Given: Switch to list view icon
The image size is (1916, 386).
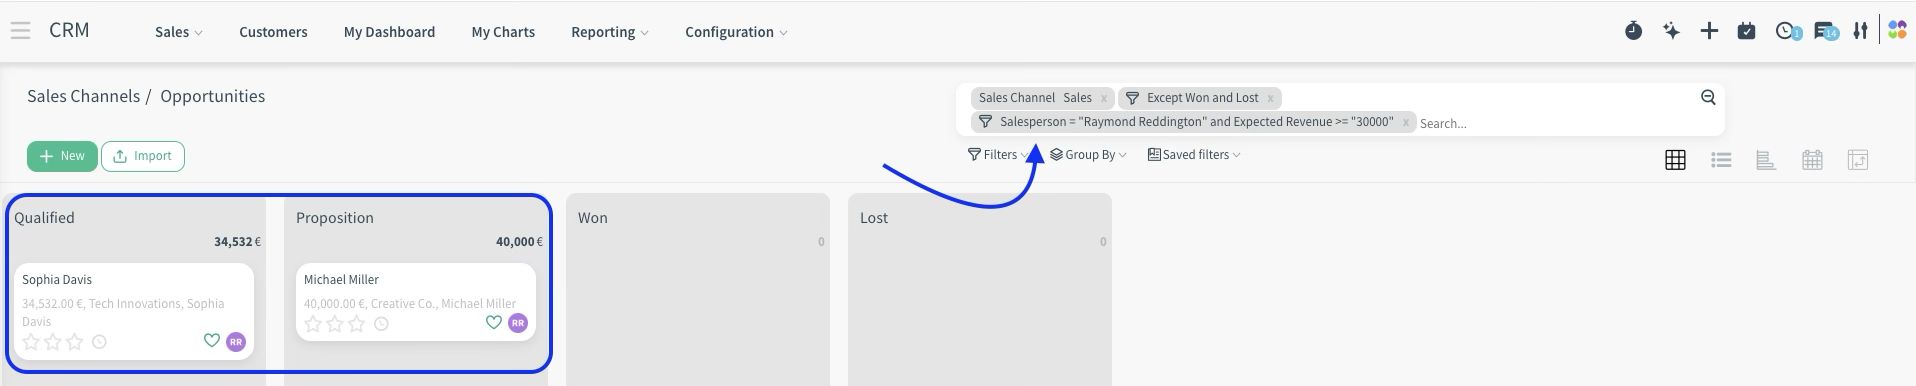Looking at the screenshot, I should coord(1721,160).
